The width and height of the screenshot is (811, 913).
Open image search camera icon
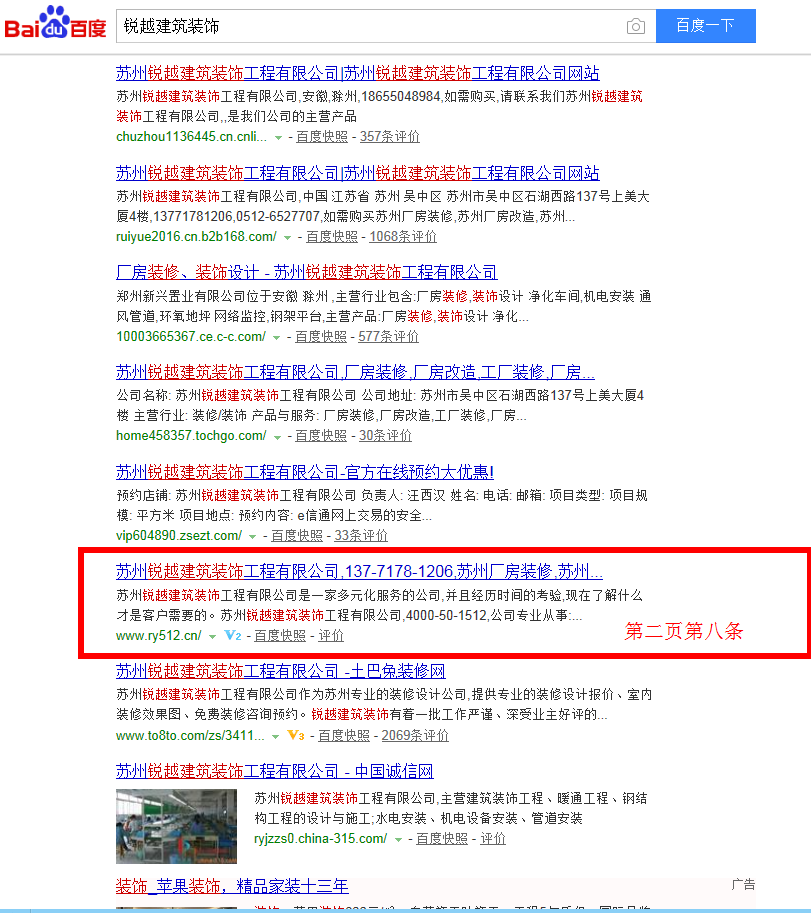coord(636,26)
